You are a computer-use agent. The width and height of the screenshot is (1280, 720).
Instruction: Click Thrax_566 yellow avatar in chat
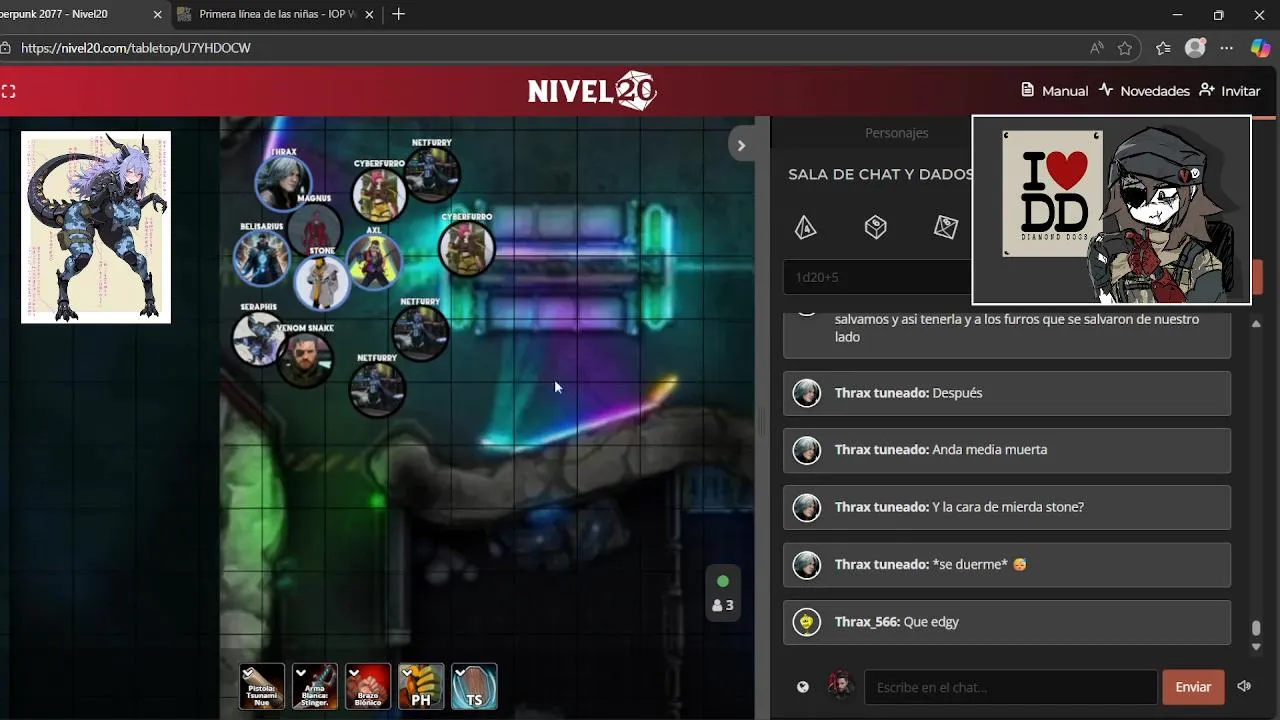(x=807, y=622)
